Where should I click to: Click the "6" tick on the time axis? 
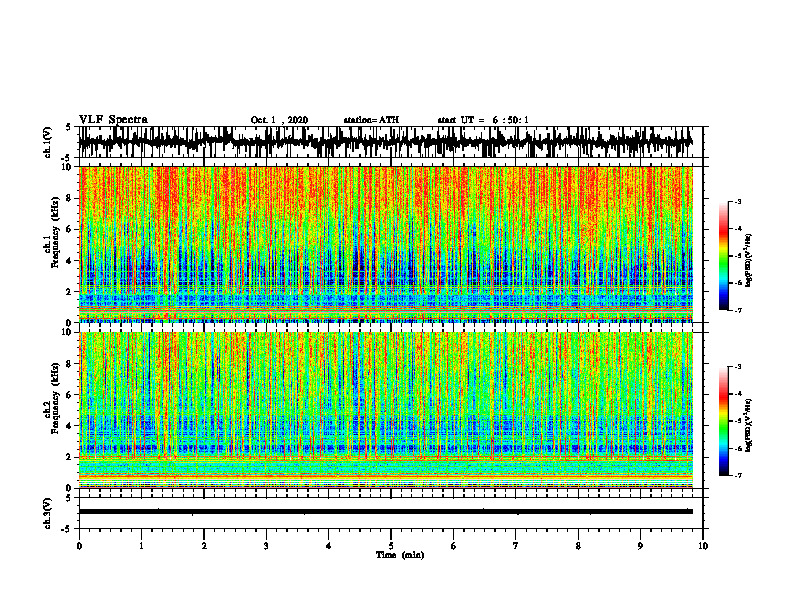454,546
